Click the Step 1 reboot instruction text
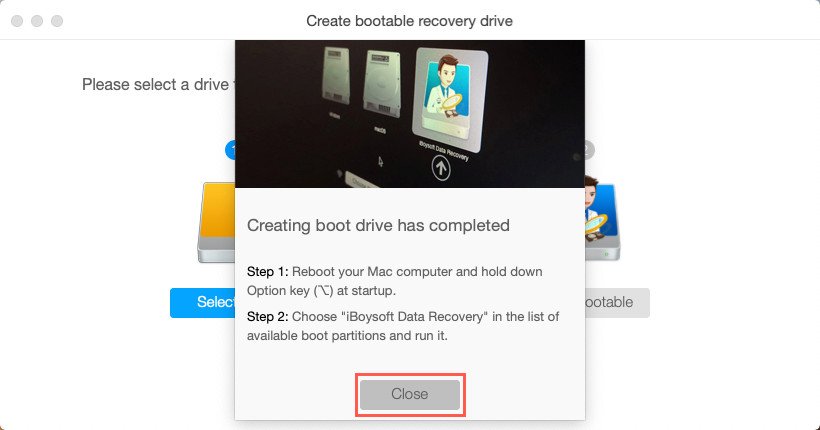 tap(394, 281)
